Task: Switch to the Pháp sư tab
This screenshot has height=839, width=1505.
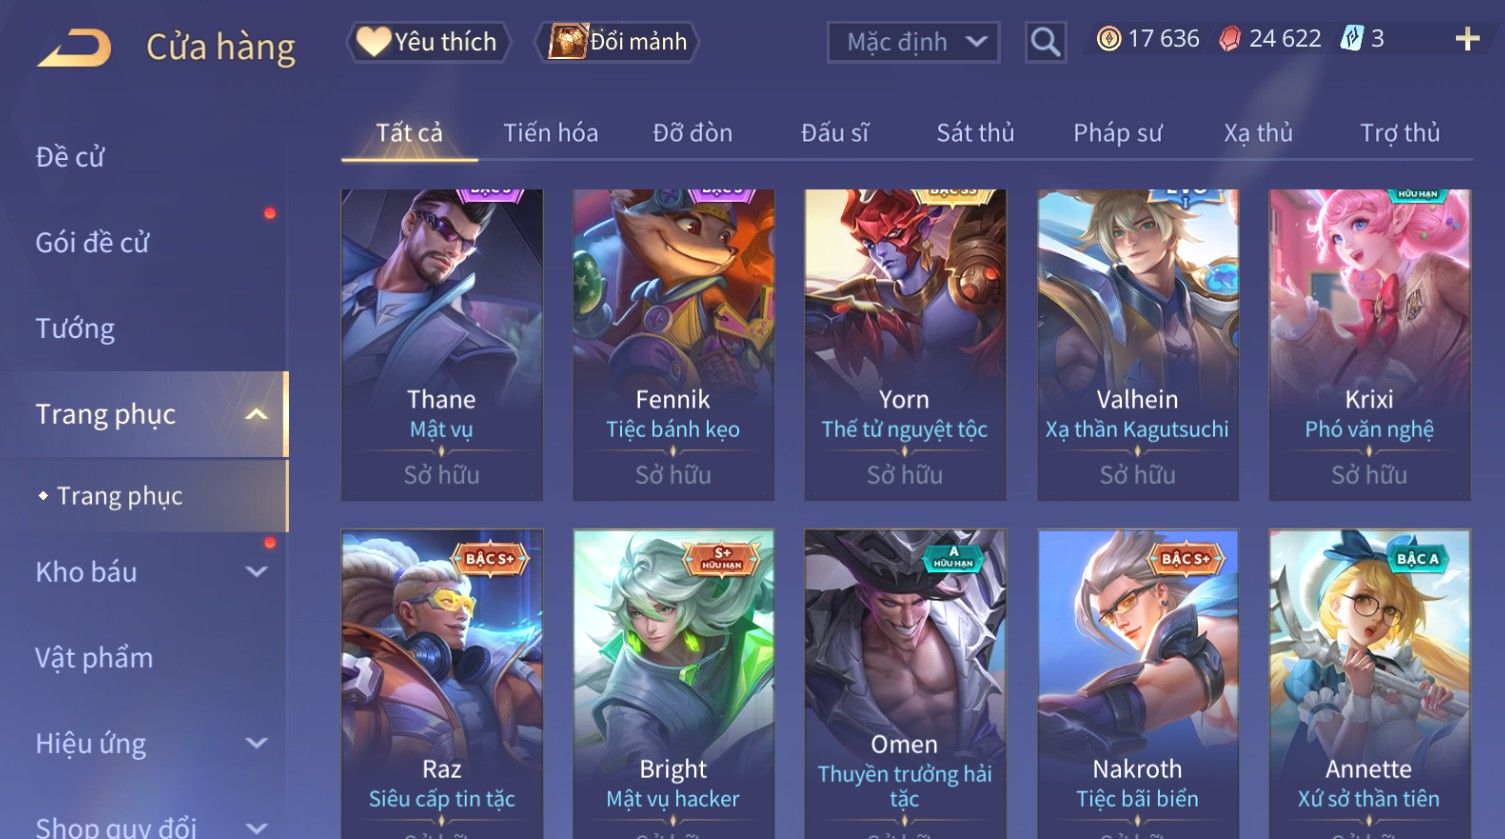Action: [x=1117, y=133]
